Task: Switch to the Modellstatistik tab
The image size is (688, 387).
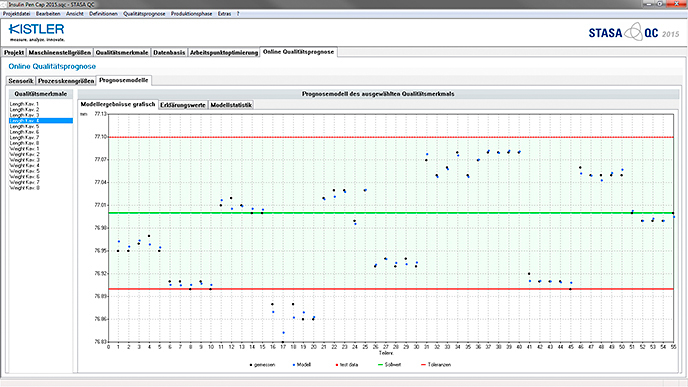Action: coord(231,105)
